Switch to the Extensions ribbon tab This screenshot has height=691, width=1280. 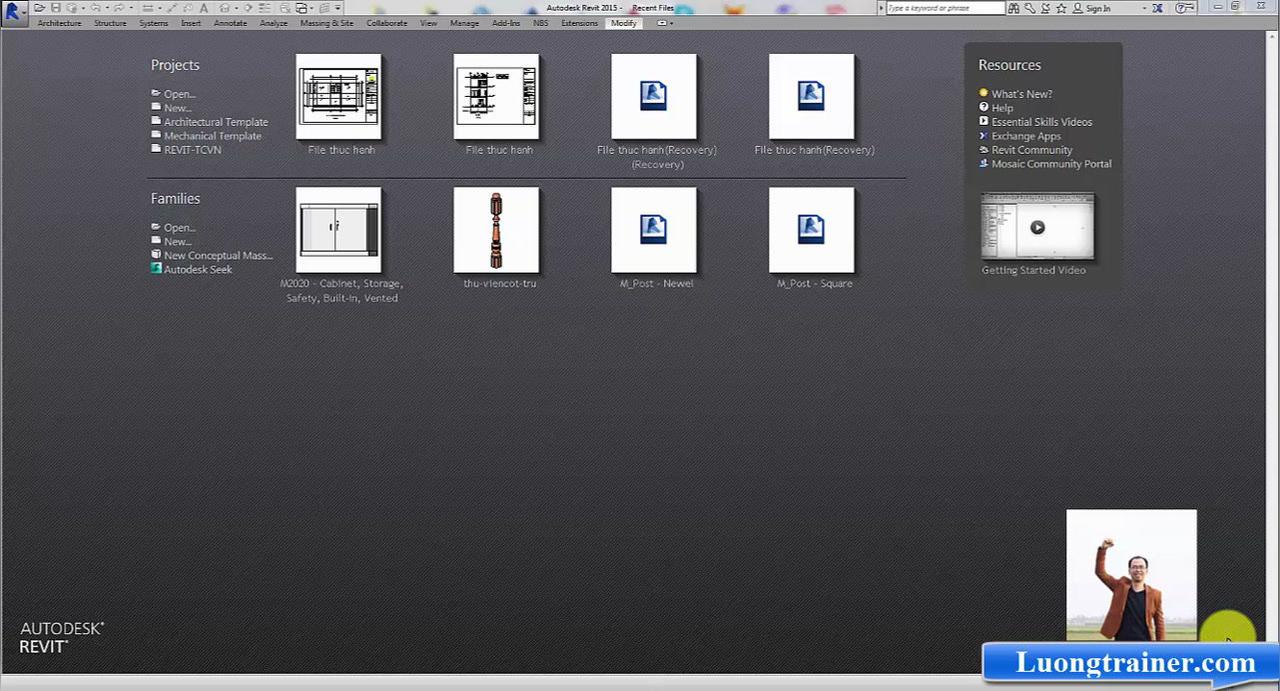click(x=579, y=23)
